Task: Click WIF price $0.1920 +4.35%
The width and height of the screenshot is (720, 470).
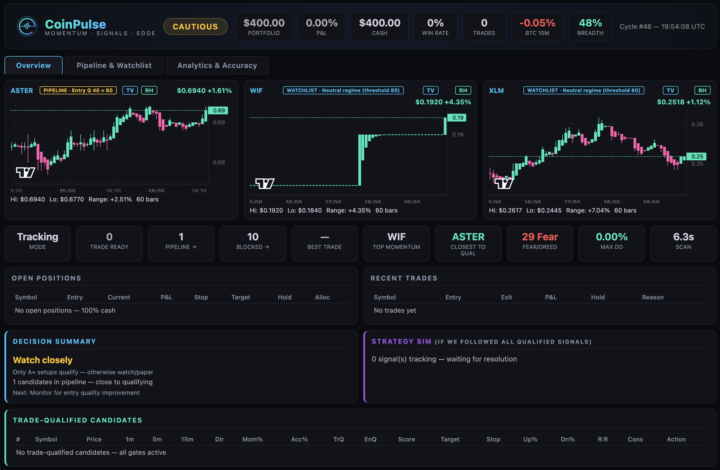Action: (x=443, y=102)
